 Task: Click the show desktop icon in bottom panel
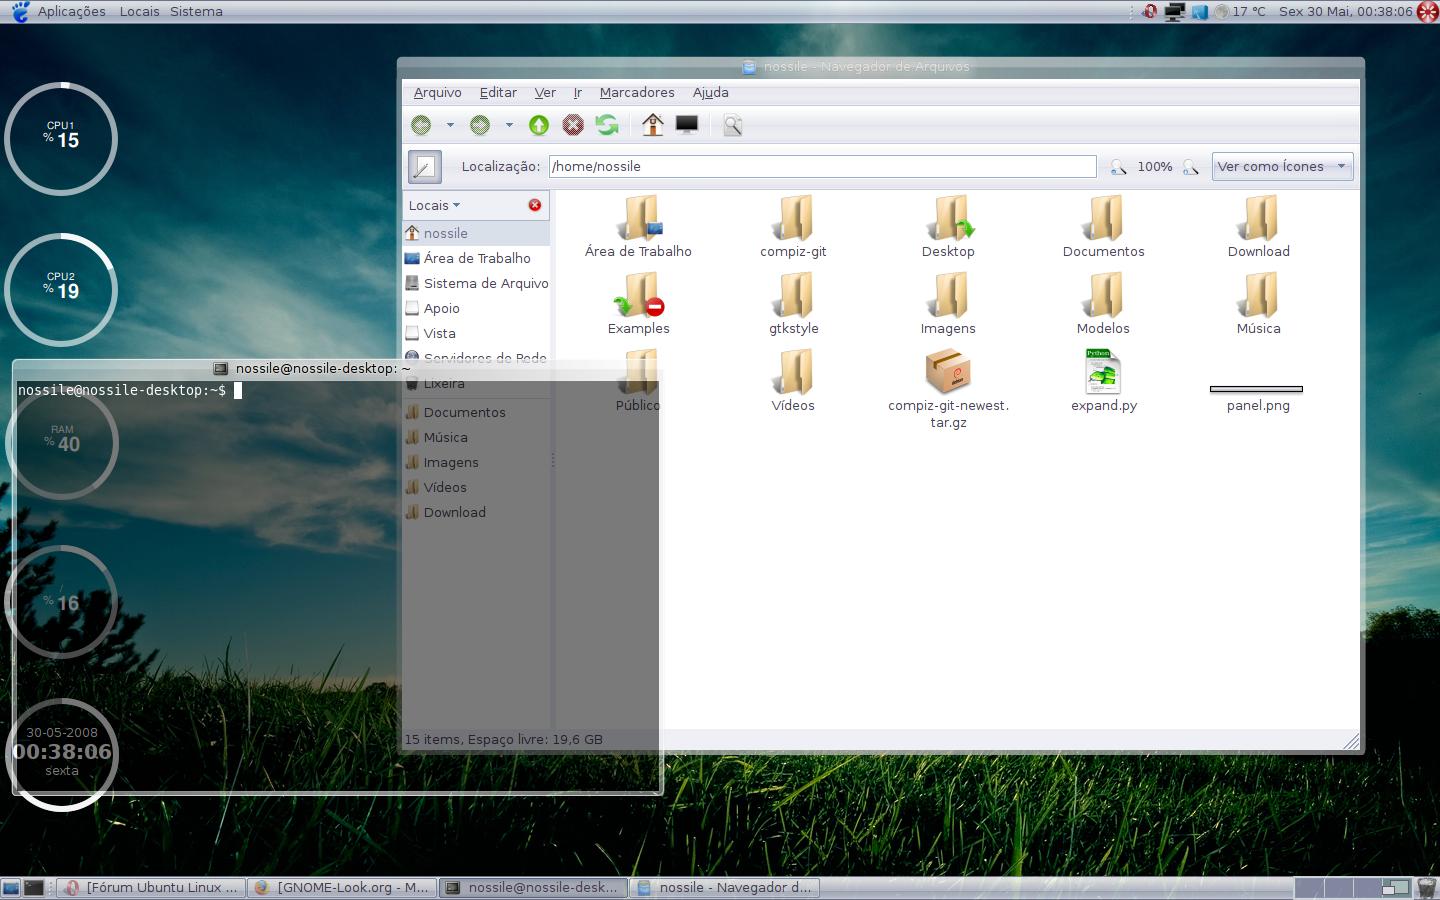coord(11,887)
